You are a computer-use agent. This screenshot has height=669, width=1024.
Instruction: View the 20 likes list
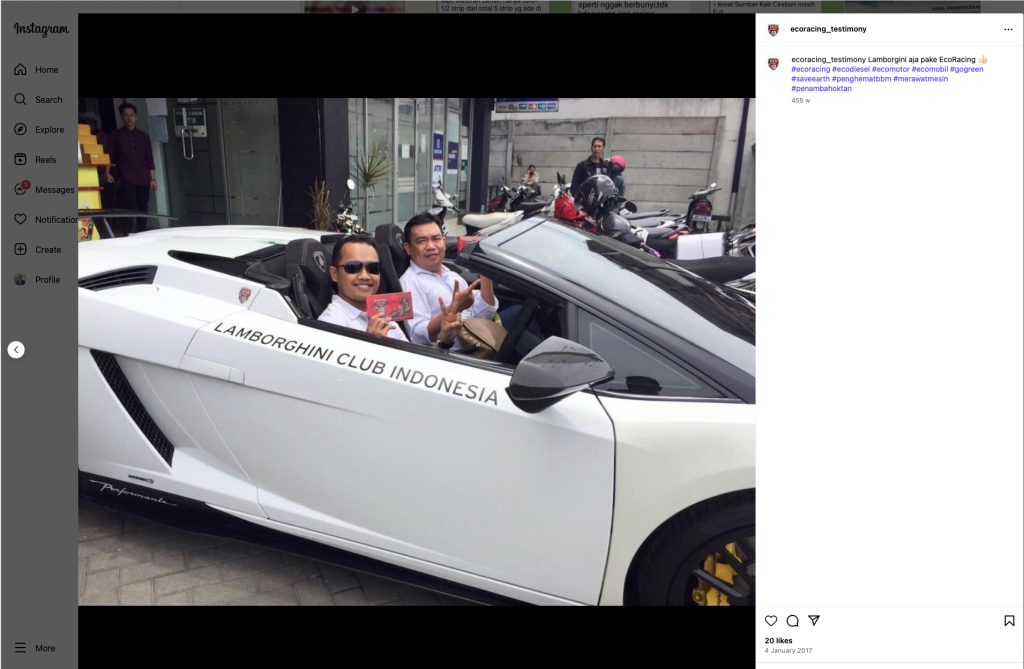tap(778, 640)
